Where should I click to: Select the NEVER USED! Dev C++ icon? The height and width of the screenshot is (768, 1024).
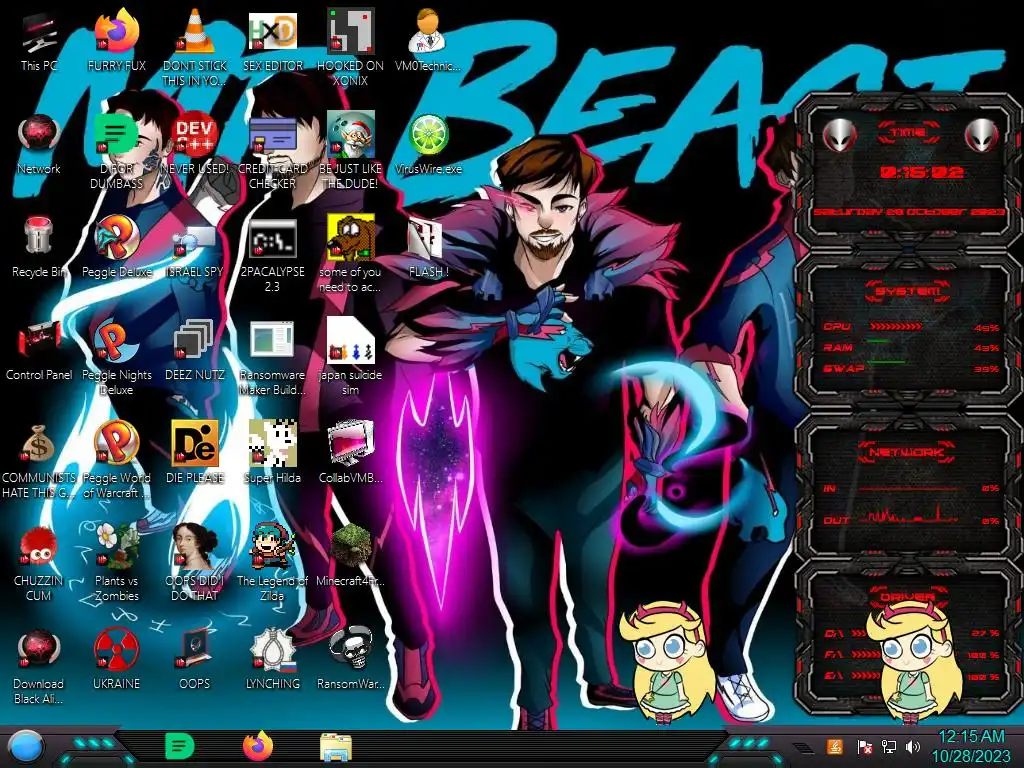(195, 136)
